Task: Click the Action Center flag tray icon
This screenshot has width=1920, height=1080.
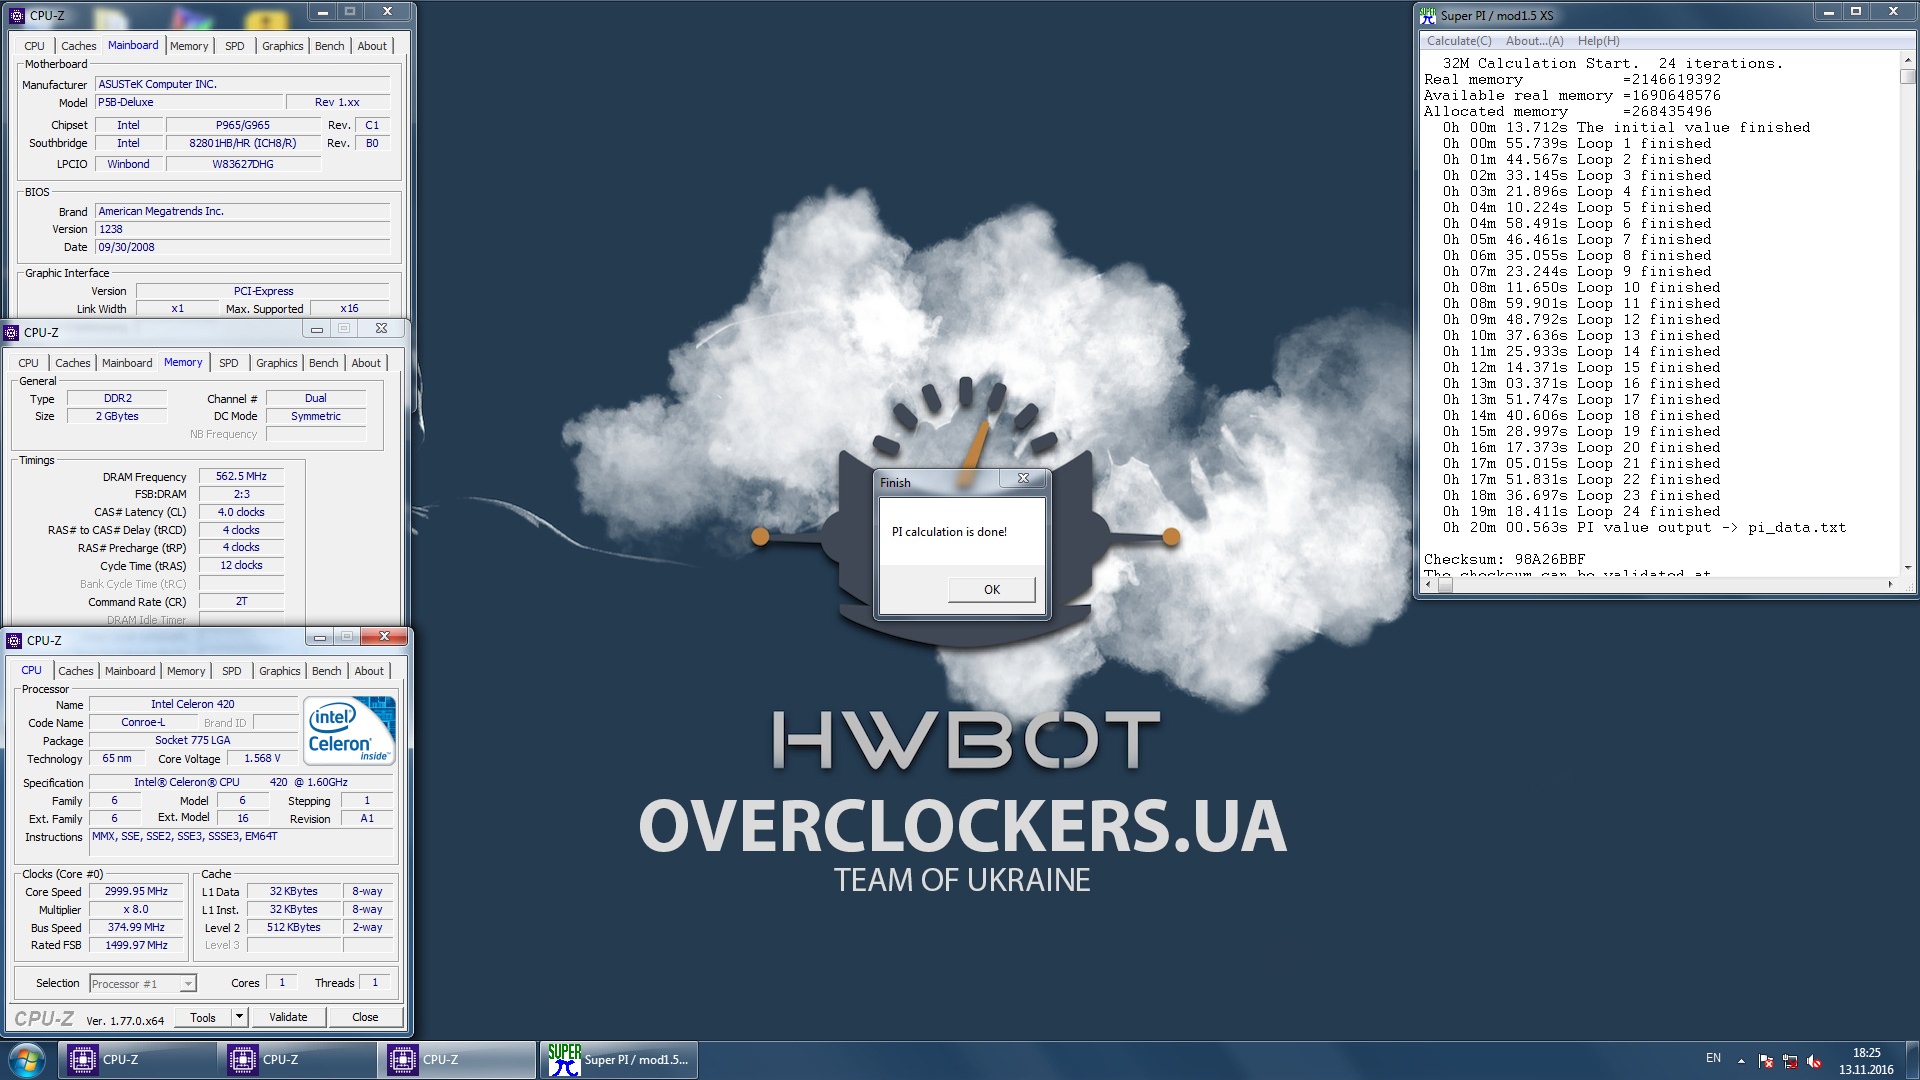Action: click(x=1766, y=1061)
